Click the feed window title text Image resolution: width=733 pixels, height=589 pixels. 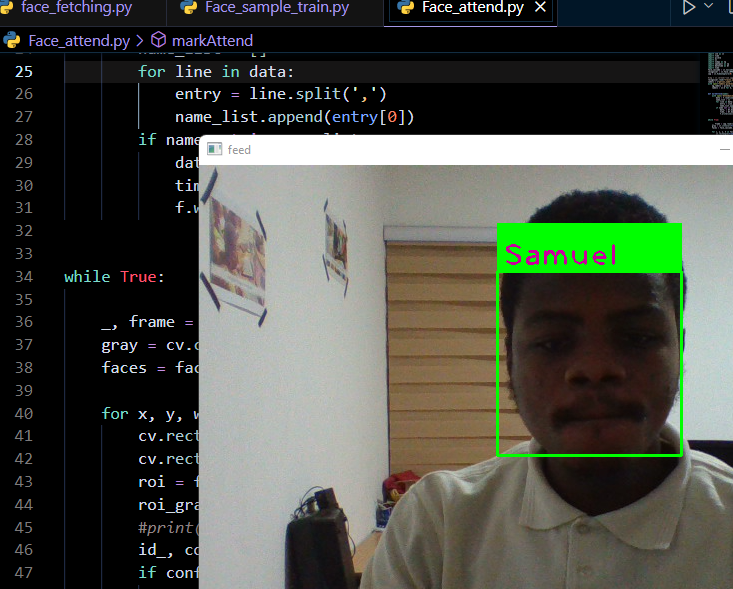pos(239,150)
